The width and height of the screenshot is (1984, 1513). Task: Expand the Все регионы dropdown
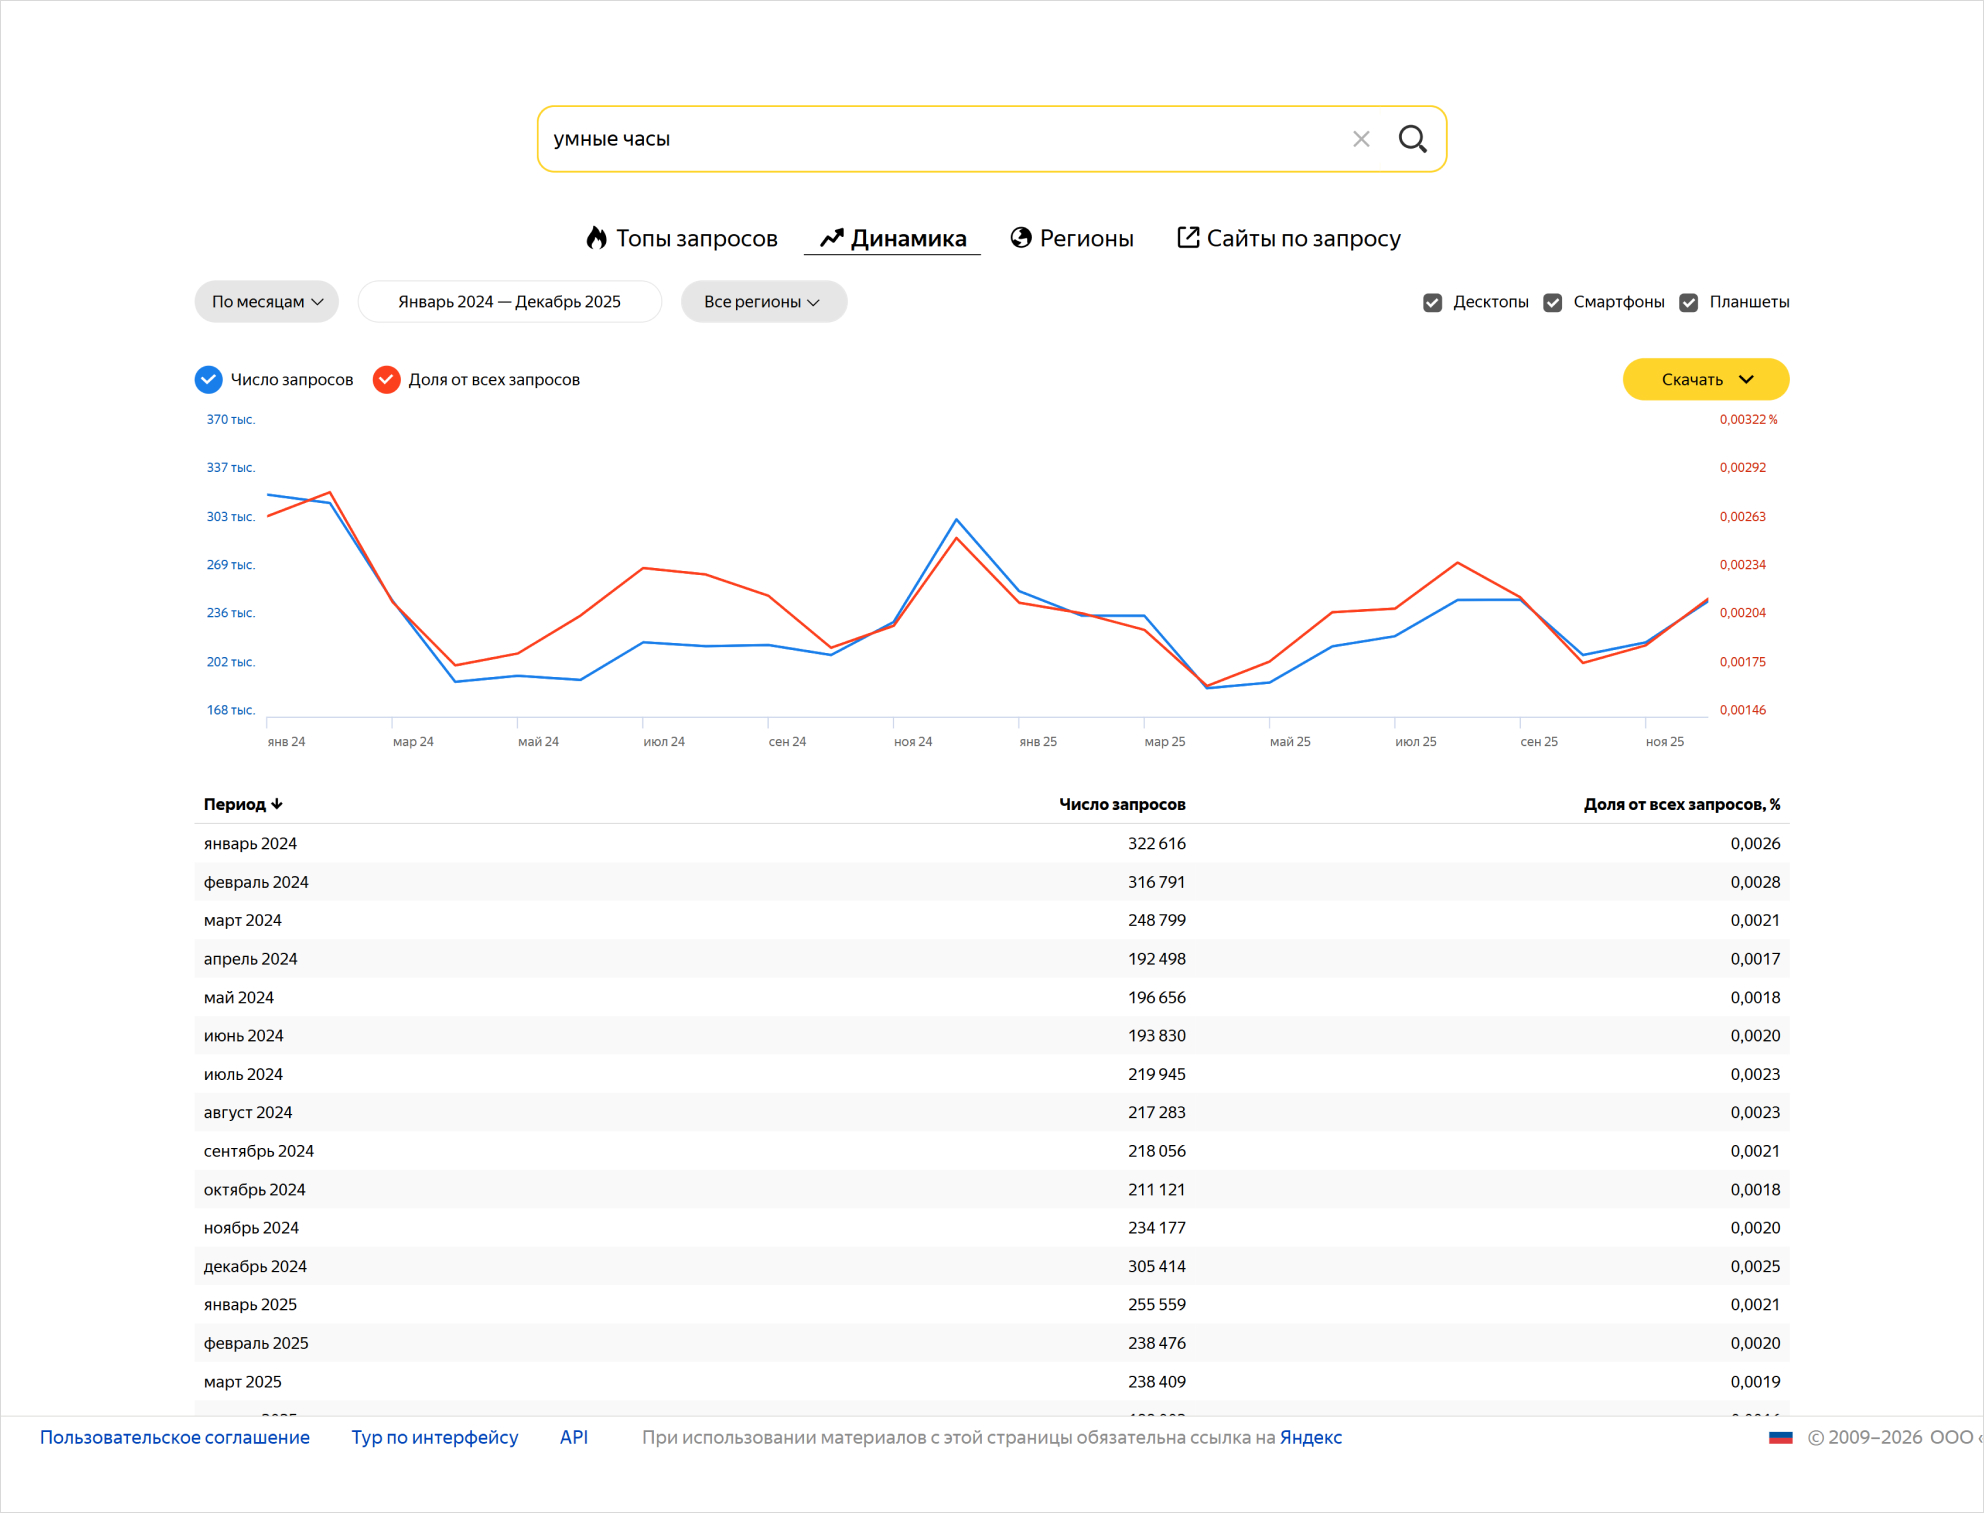(763, 302)
